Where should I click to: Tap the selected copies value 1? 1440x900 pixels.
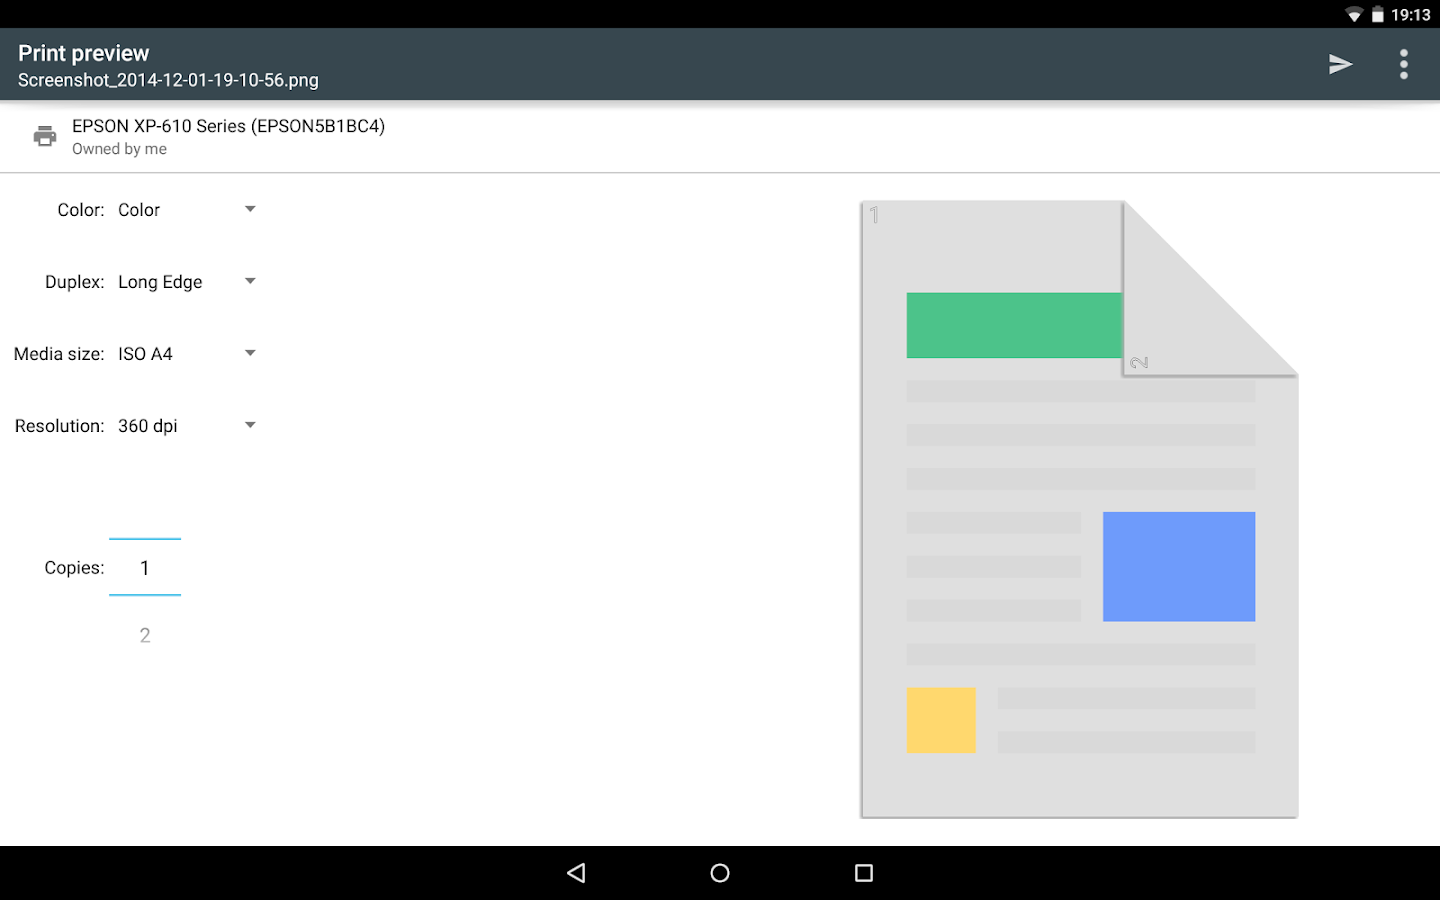[145, 568]
